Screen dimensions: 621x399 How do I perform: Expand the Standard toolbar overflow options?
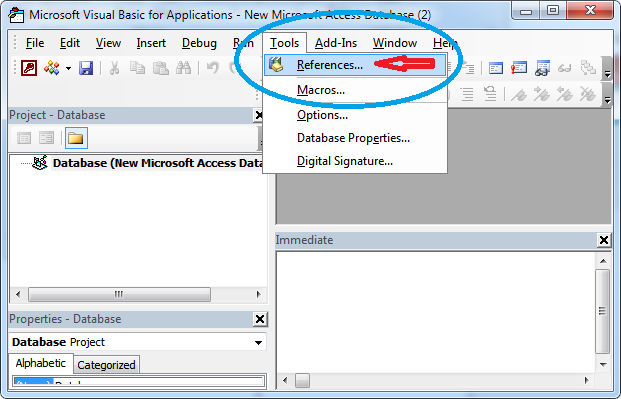pos(608,69)
